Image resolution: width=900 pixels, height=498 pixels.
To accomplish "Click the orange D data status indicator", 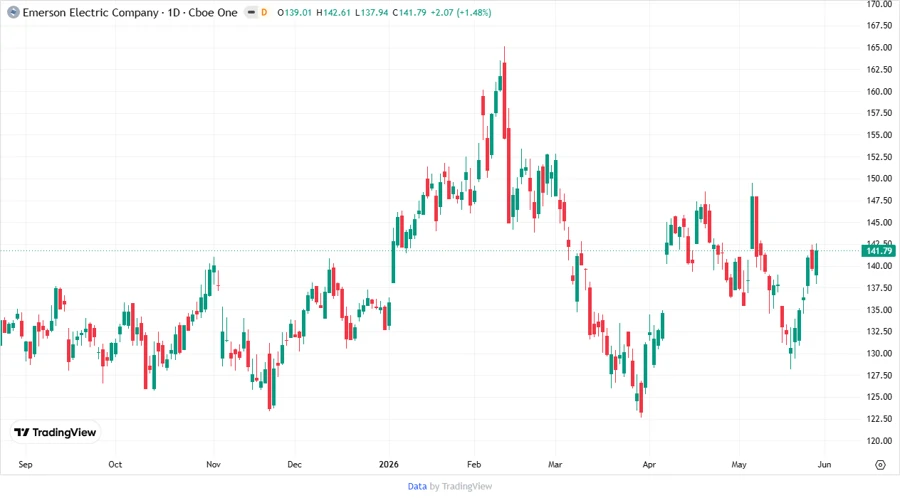I will pyautogui.click(x=264, y=12).
